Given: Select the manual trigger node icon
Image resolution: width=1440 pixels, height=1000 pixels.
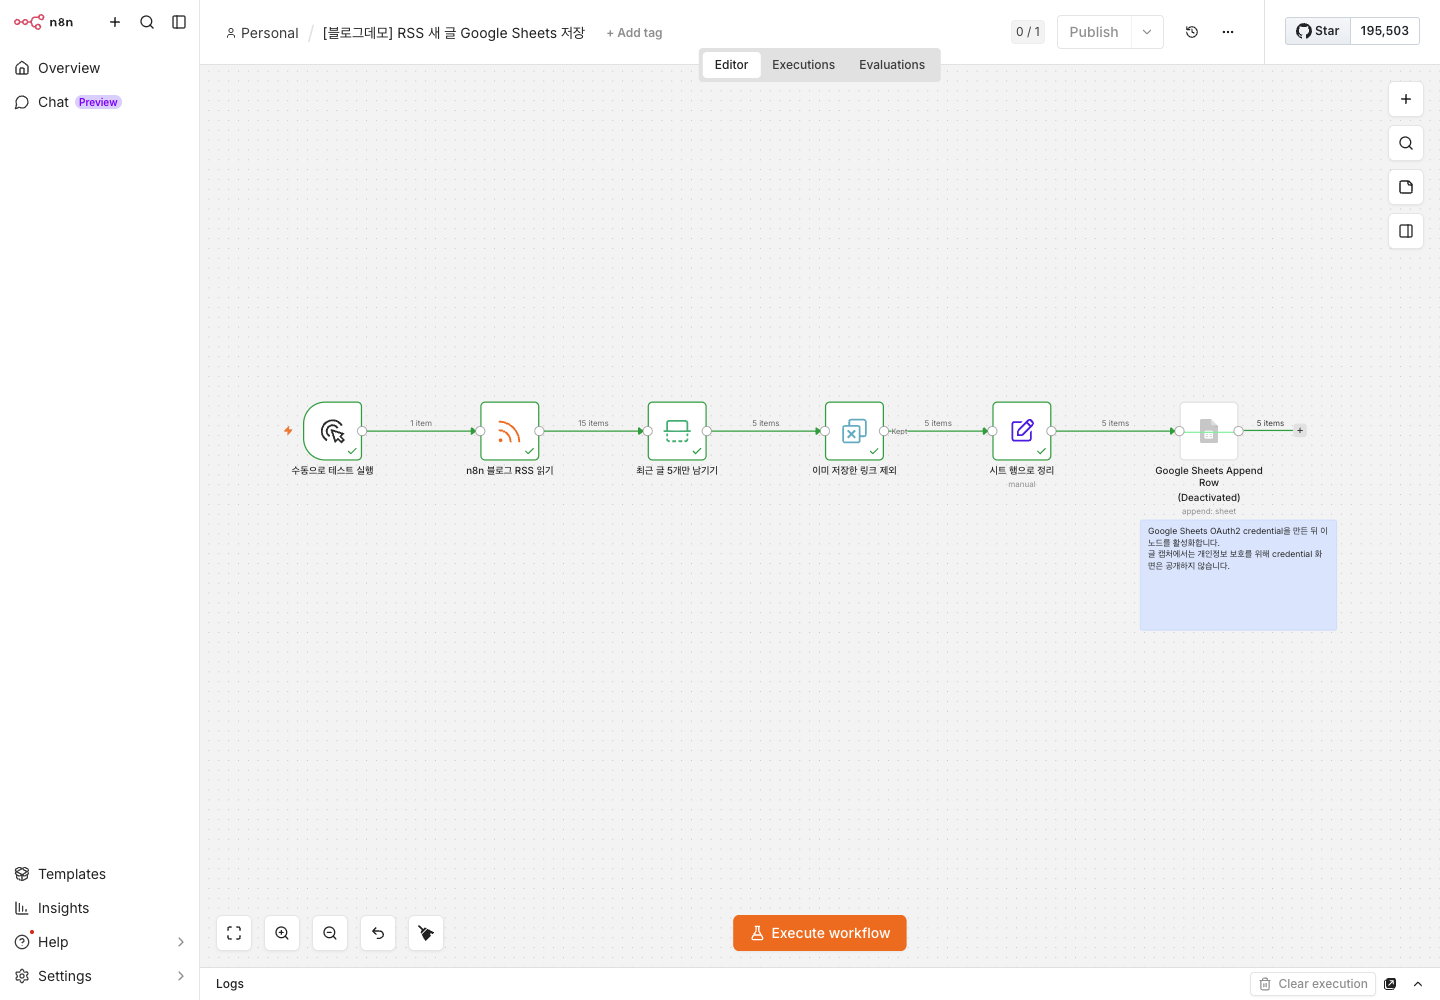Looking at the screenshot, I should click(333, 431).
